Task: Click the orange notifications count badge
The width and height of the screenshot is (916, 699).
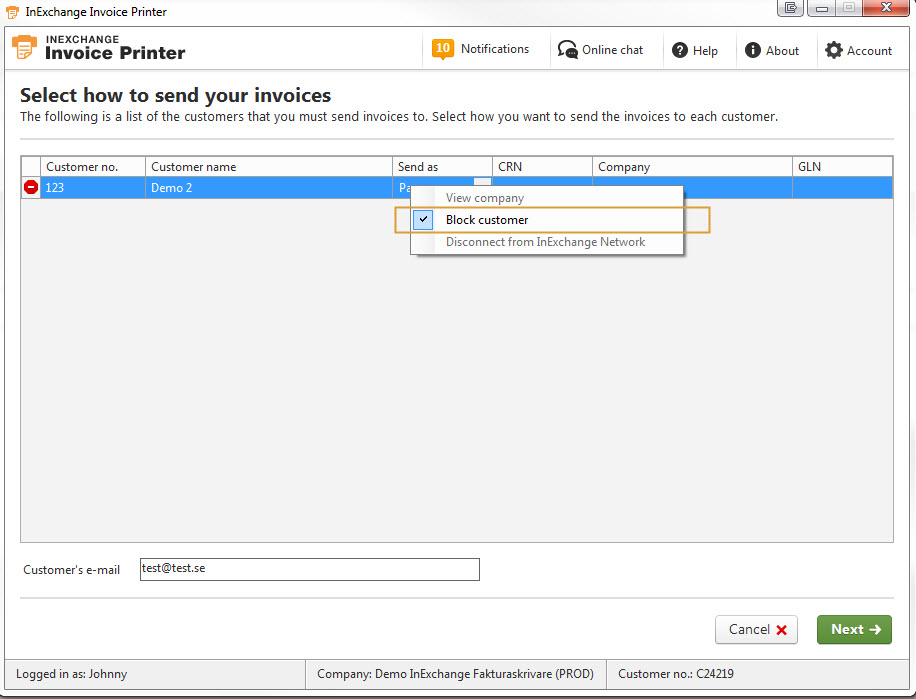Action: click(443, 48)
